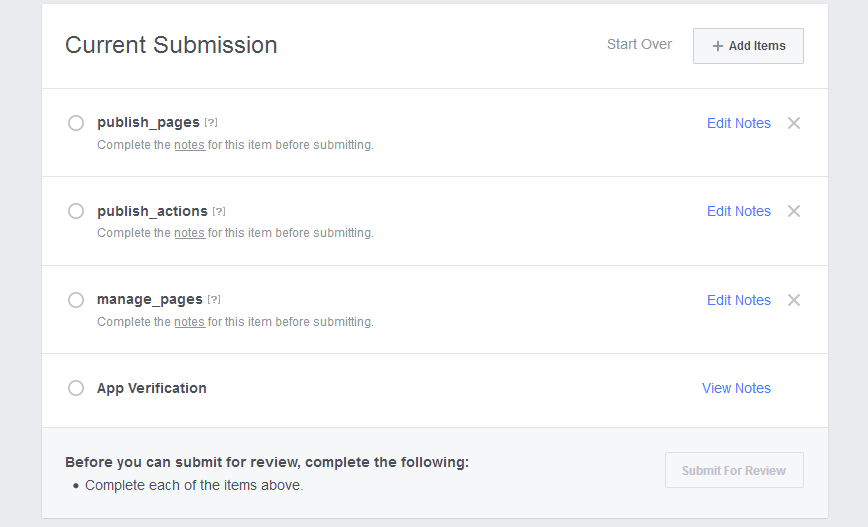Open View Notes for App Verification
This screenshot has width=868, height=527.
(x=736, y=388)
